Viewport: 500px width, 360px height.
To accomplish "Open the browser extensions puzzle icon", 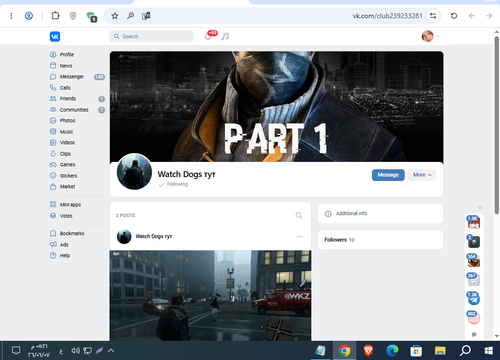I will 55,16.
